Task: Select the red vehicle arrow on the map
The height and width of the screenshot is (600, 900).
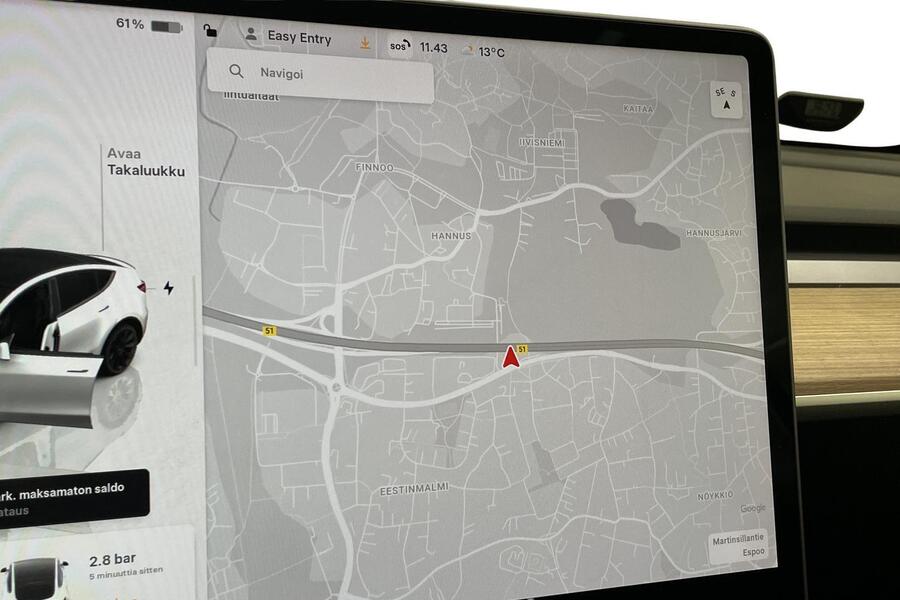Action: [509, 358]
